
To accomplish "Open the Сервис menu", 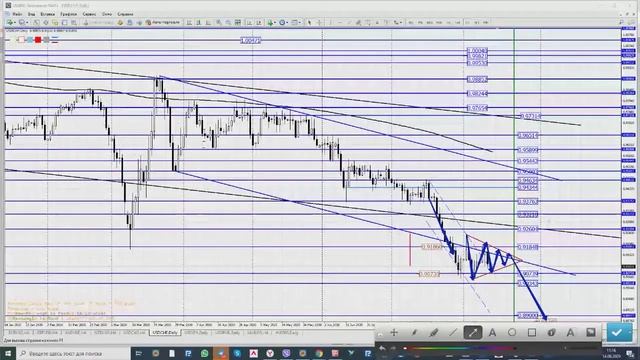I will tap(89, 14).
